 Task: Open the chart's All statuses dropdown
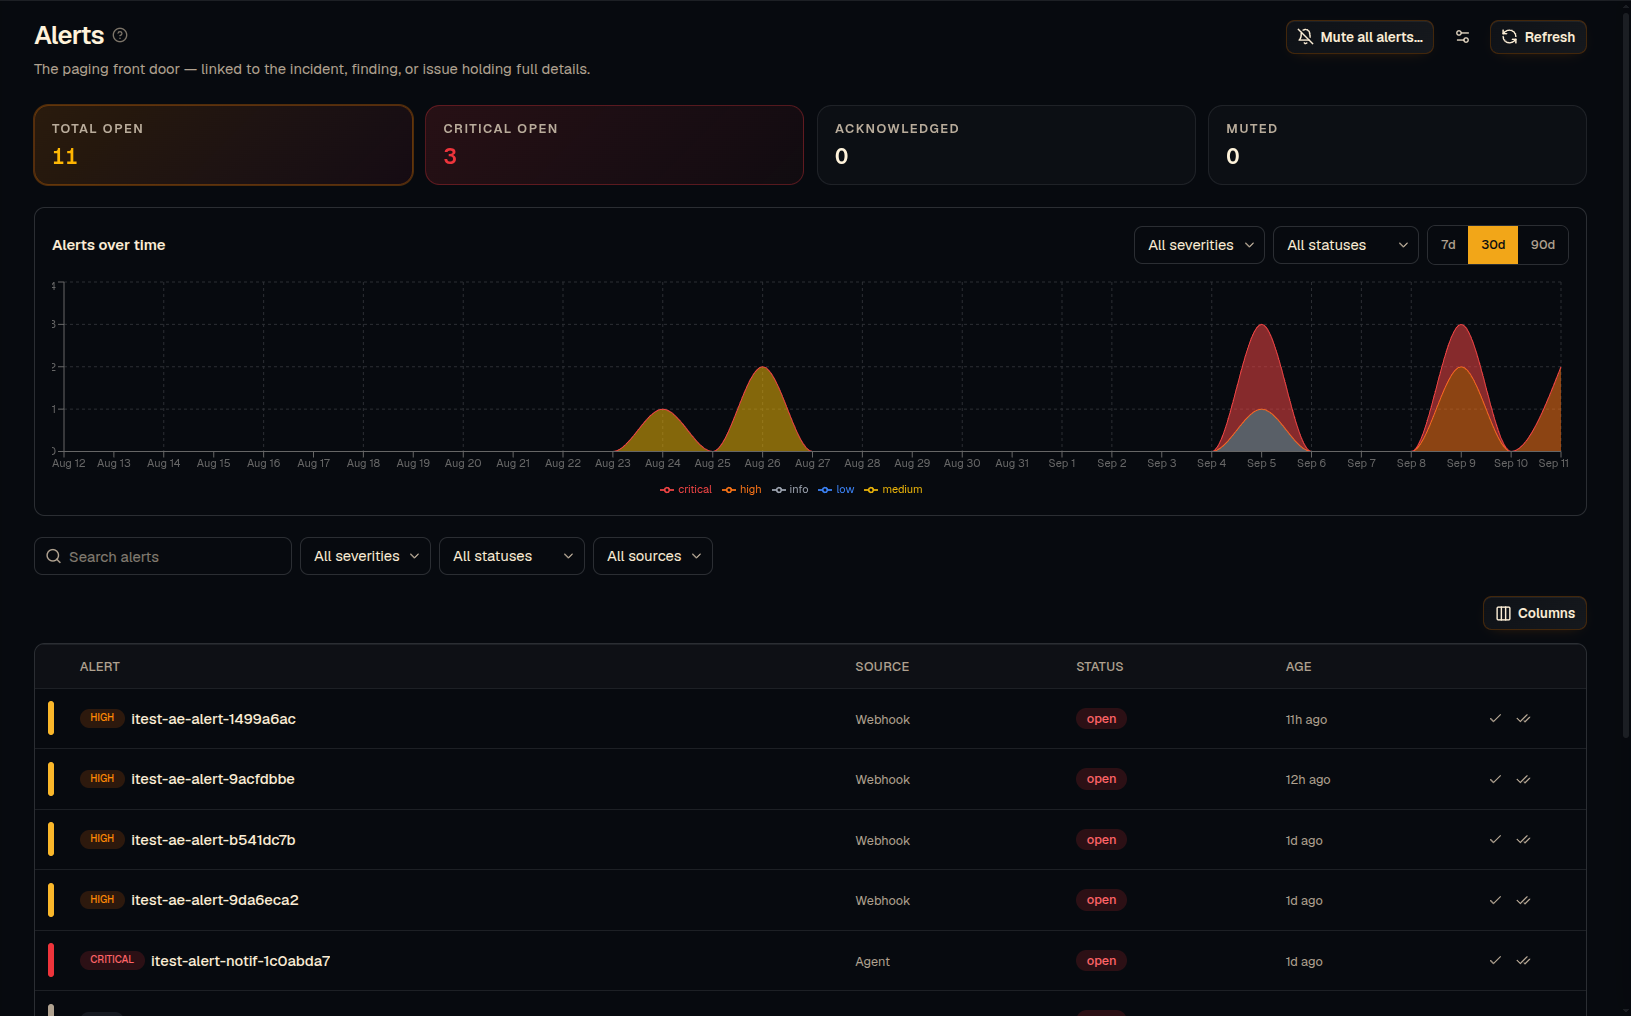click(x=1345, y=245)
